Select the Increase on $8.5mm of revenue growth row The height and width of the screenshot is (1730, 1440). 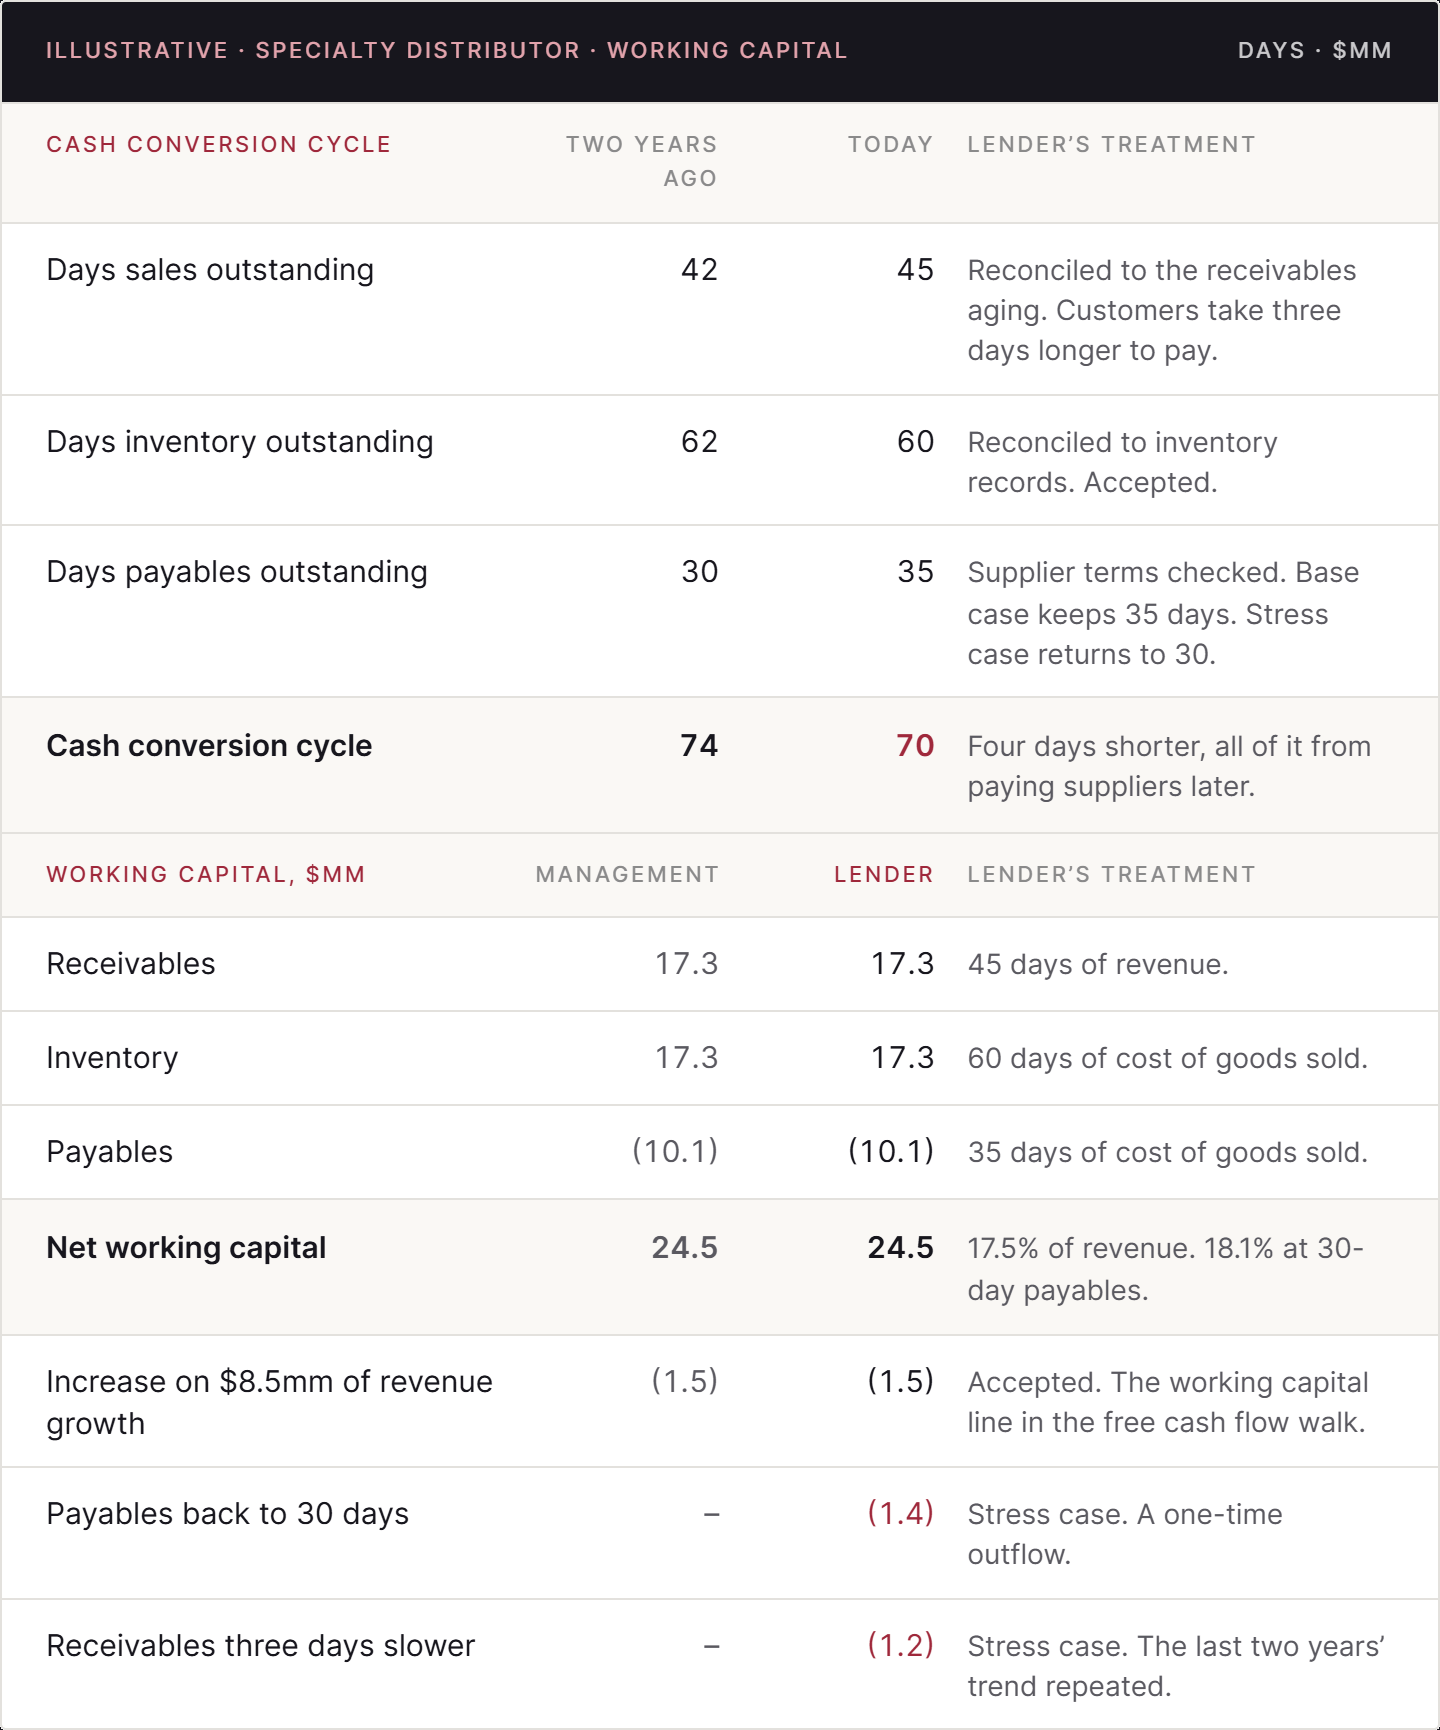[x=720, y=1402]
